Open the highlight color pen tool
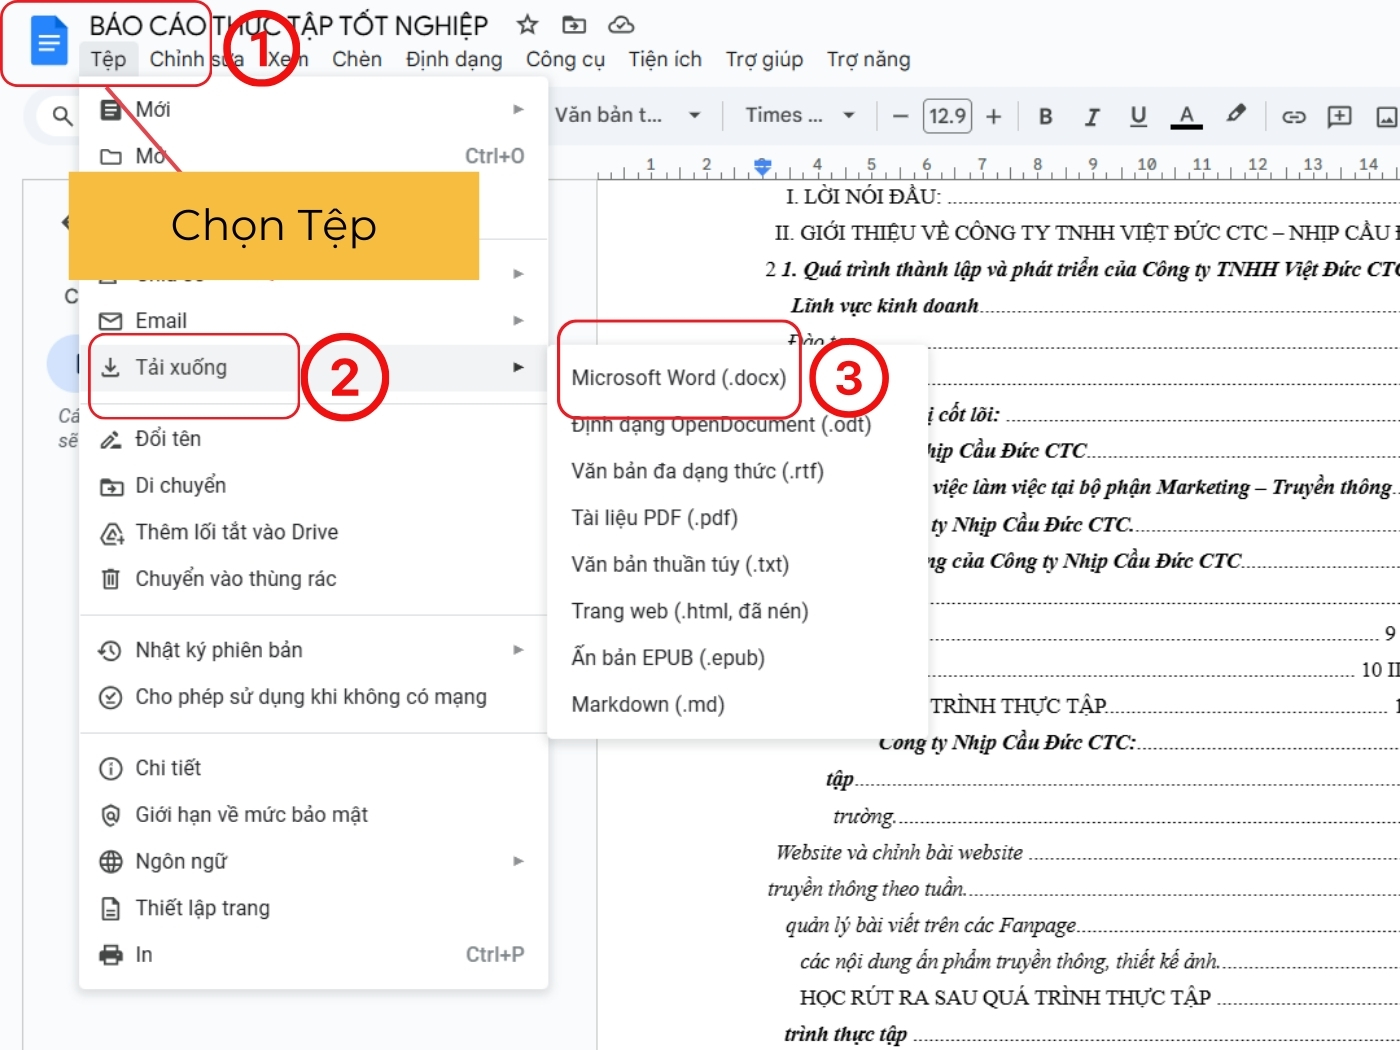This screenshot has height=1050, width=1400. [x=1236, y=114]
